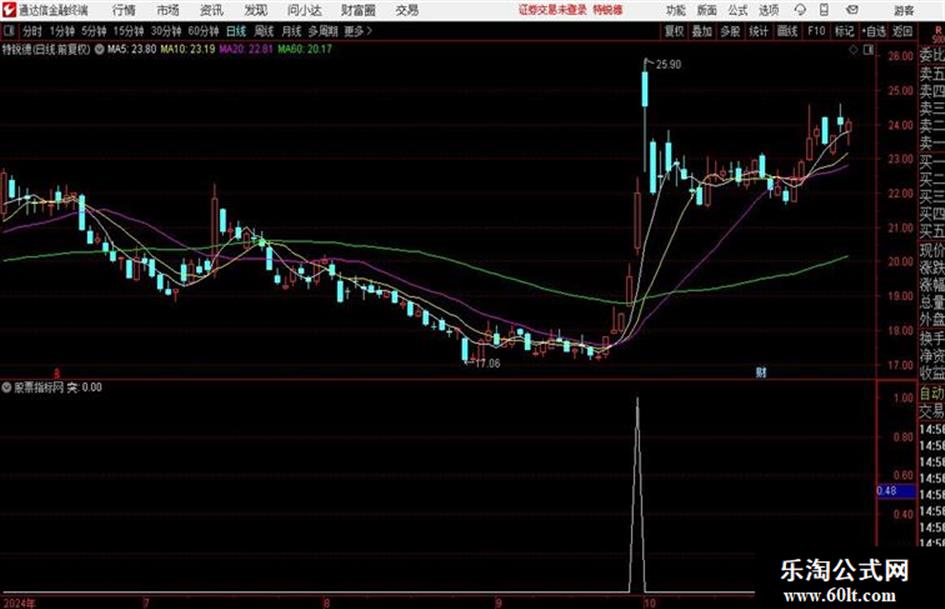The width and height of the screenshot is (945, 609).
Task: Open the F10 company info button
Action: (816, 31)
